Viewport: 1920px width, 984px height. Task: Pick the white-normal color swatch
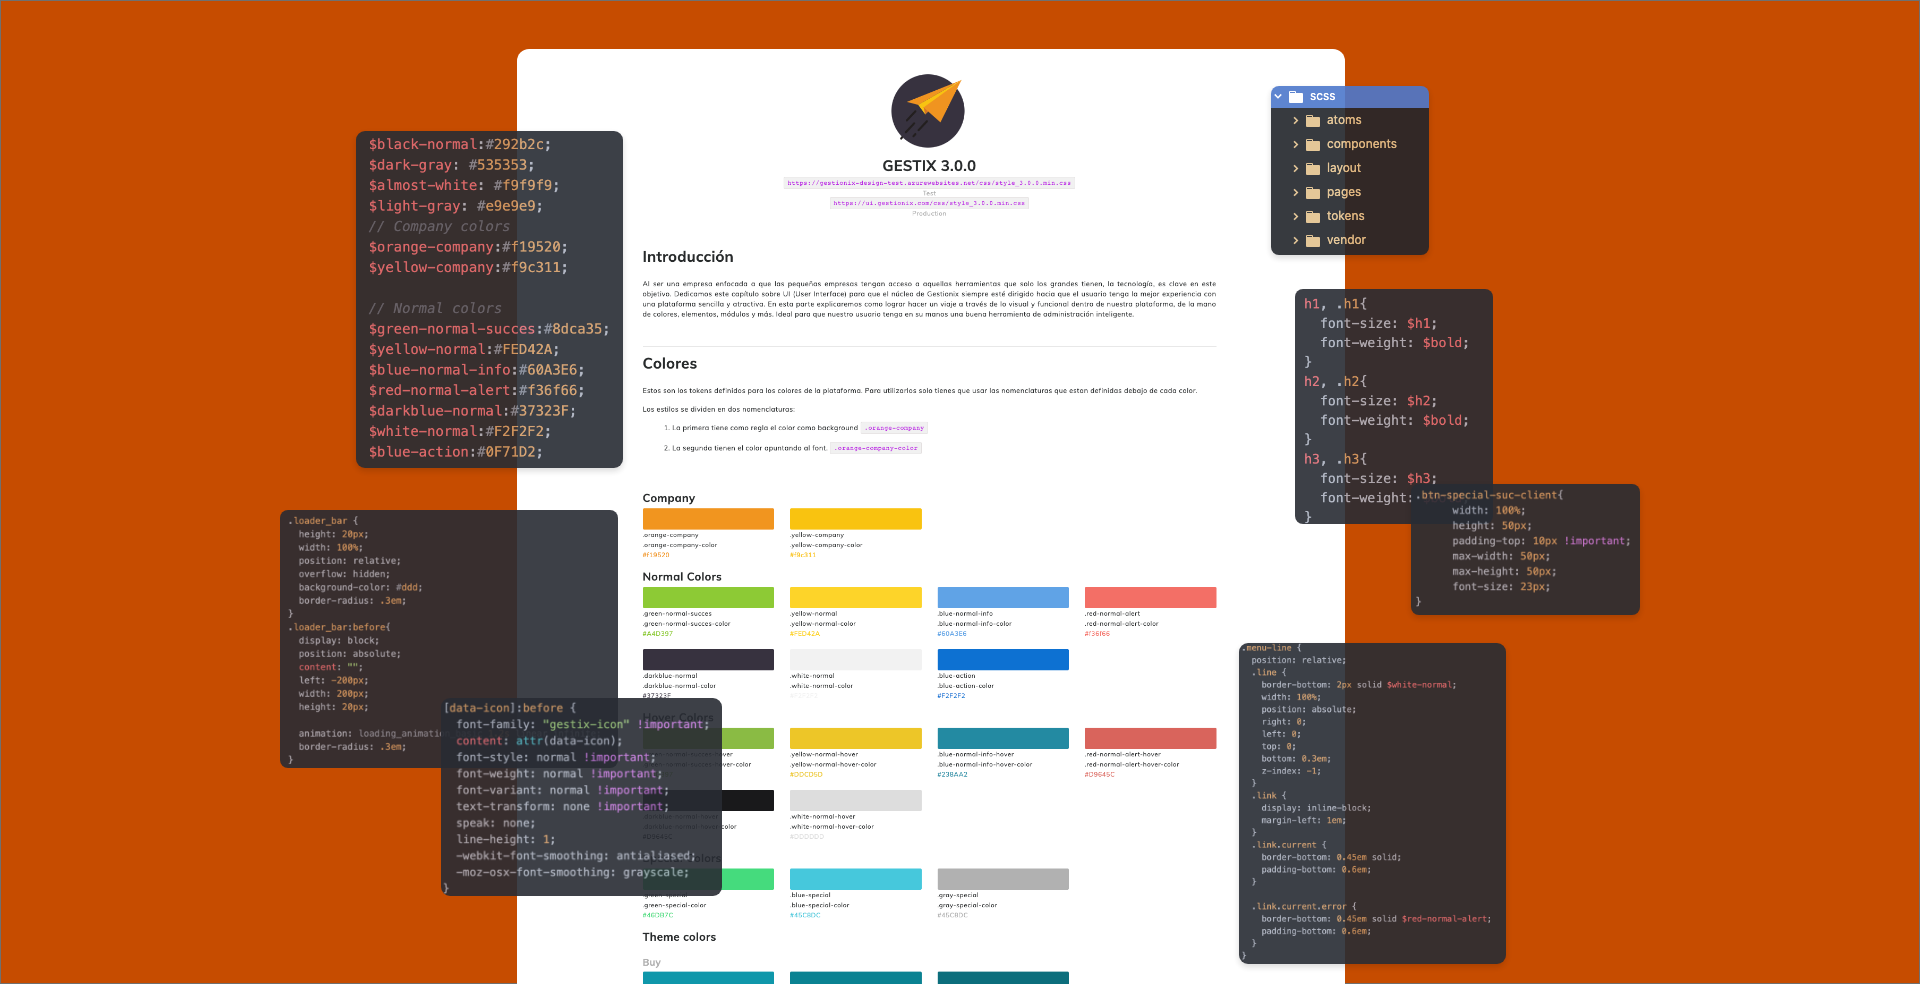coord(856,660)
